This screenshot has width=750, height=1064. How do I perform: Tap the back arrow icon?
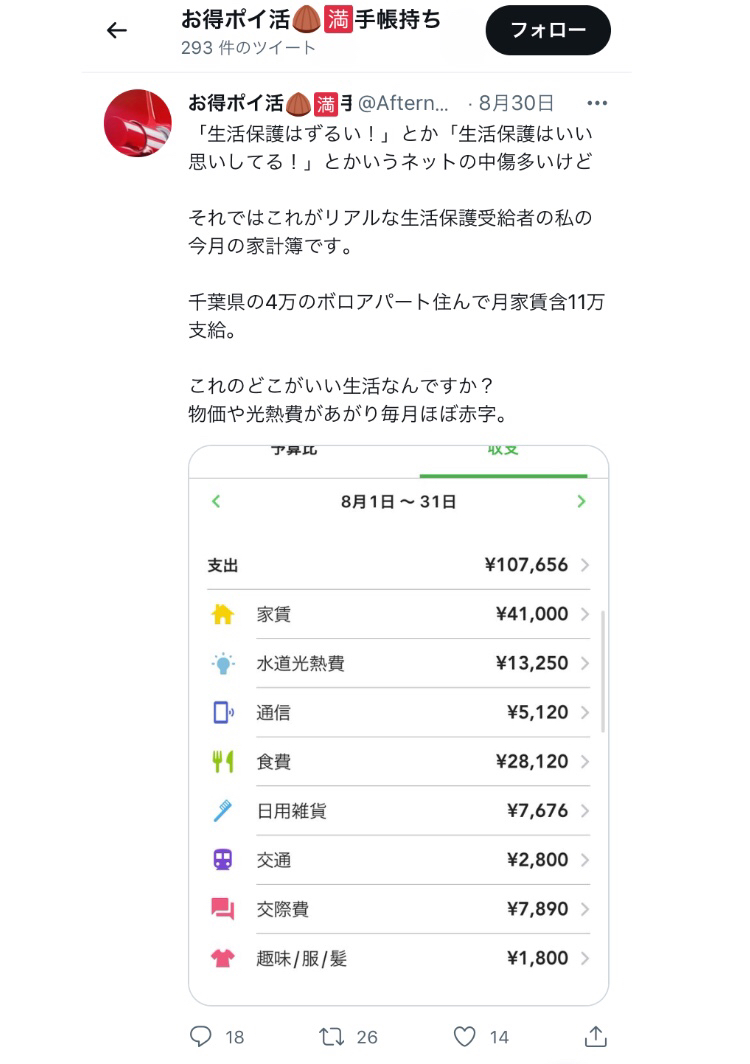pyautogui.click(x=117, y=30)
